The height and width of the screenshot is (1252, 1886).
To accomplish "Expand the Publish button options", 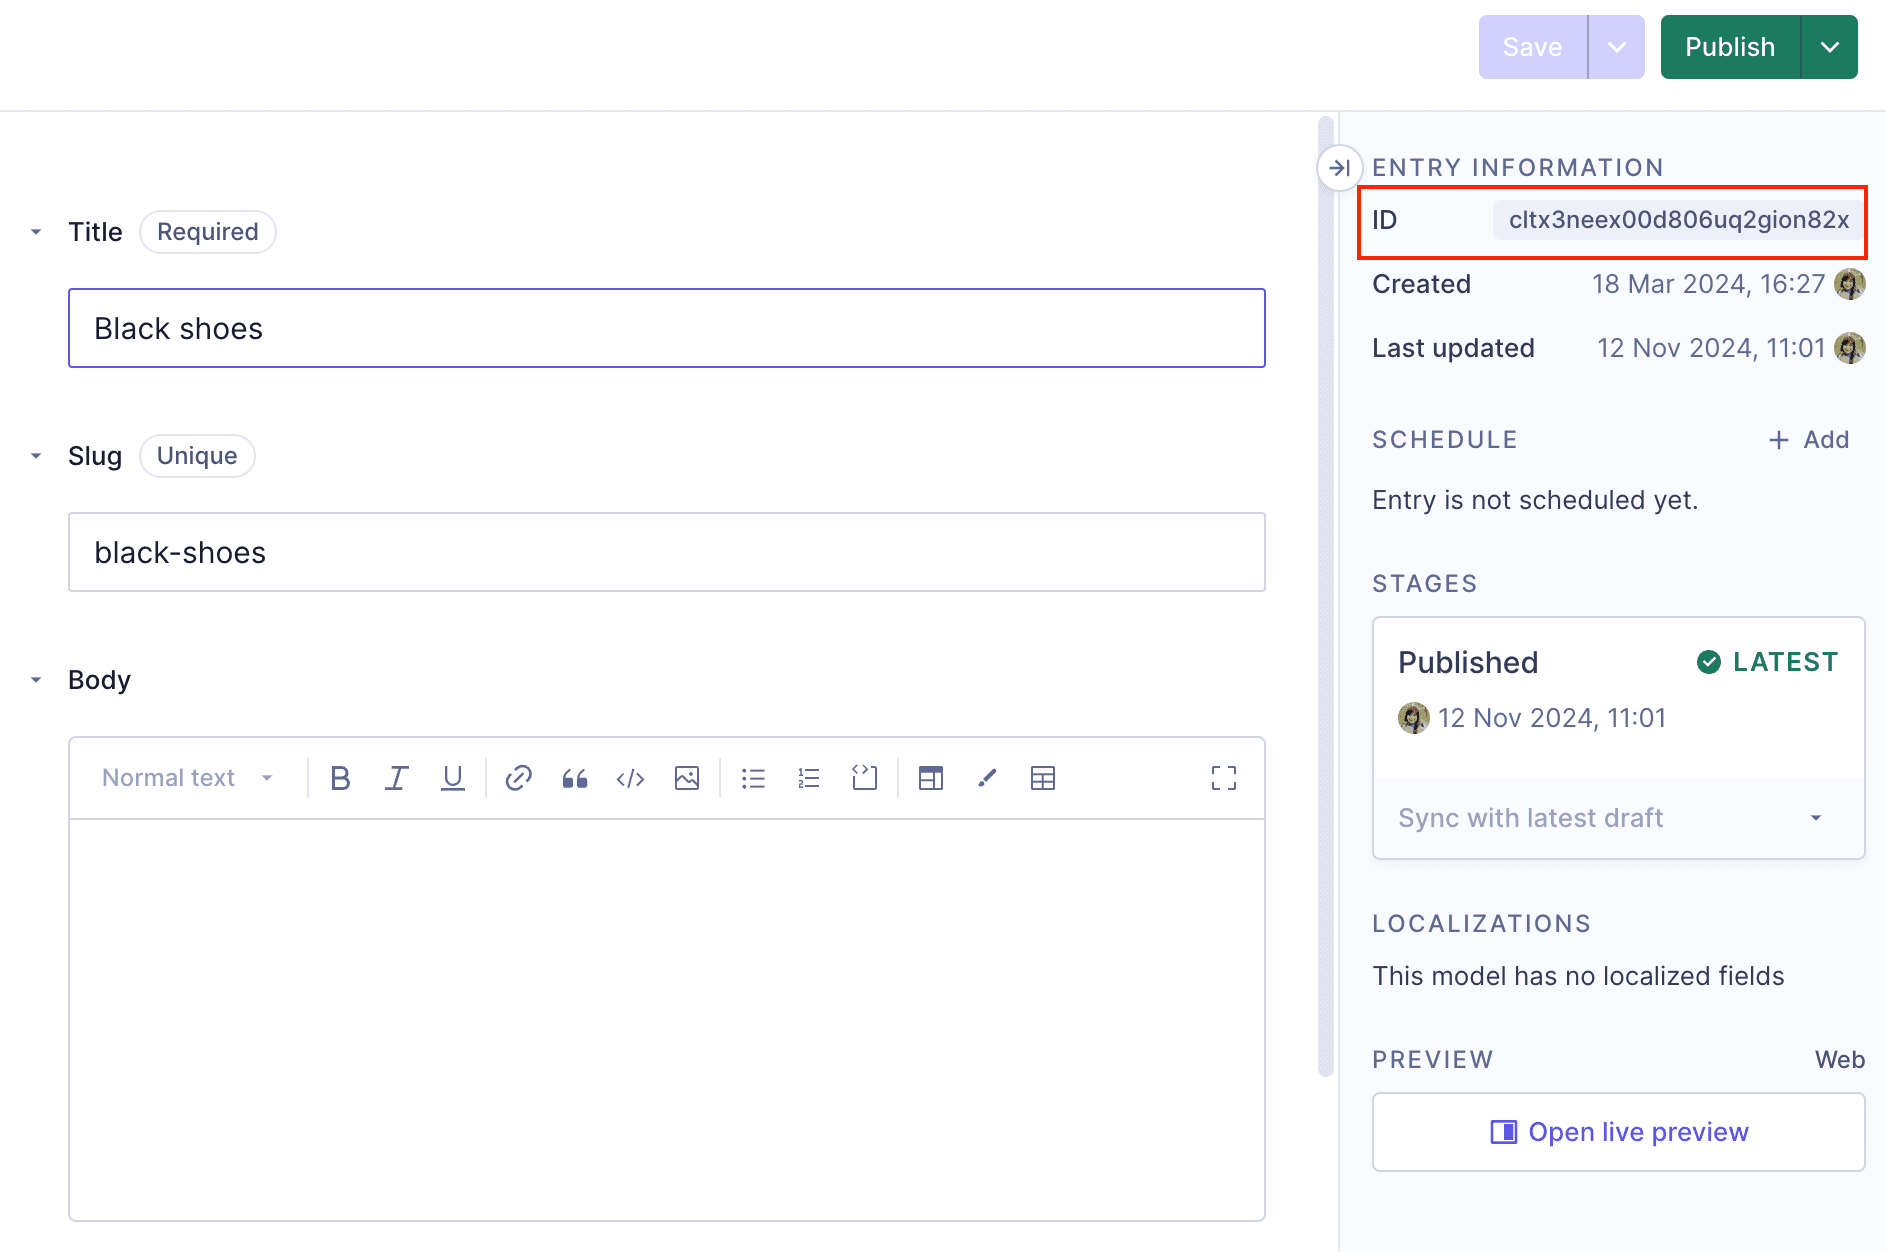I will coord(1831,46).
